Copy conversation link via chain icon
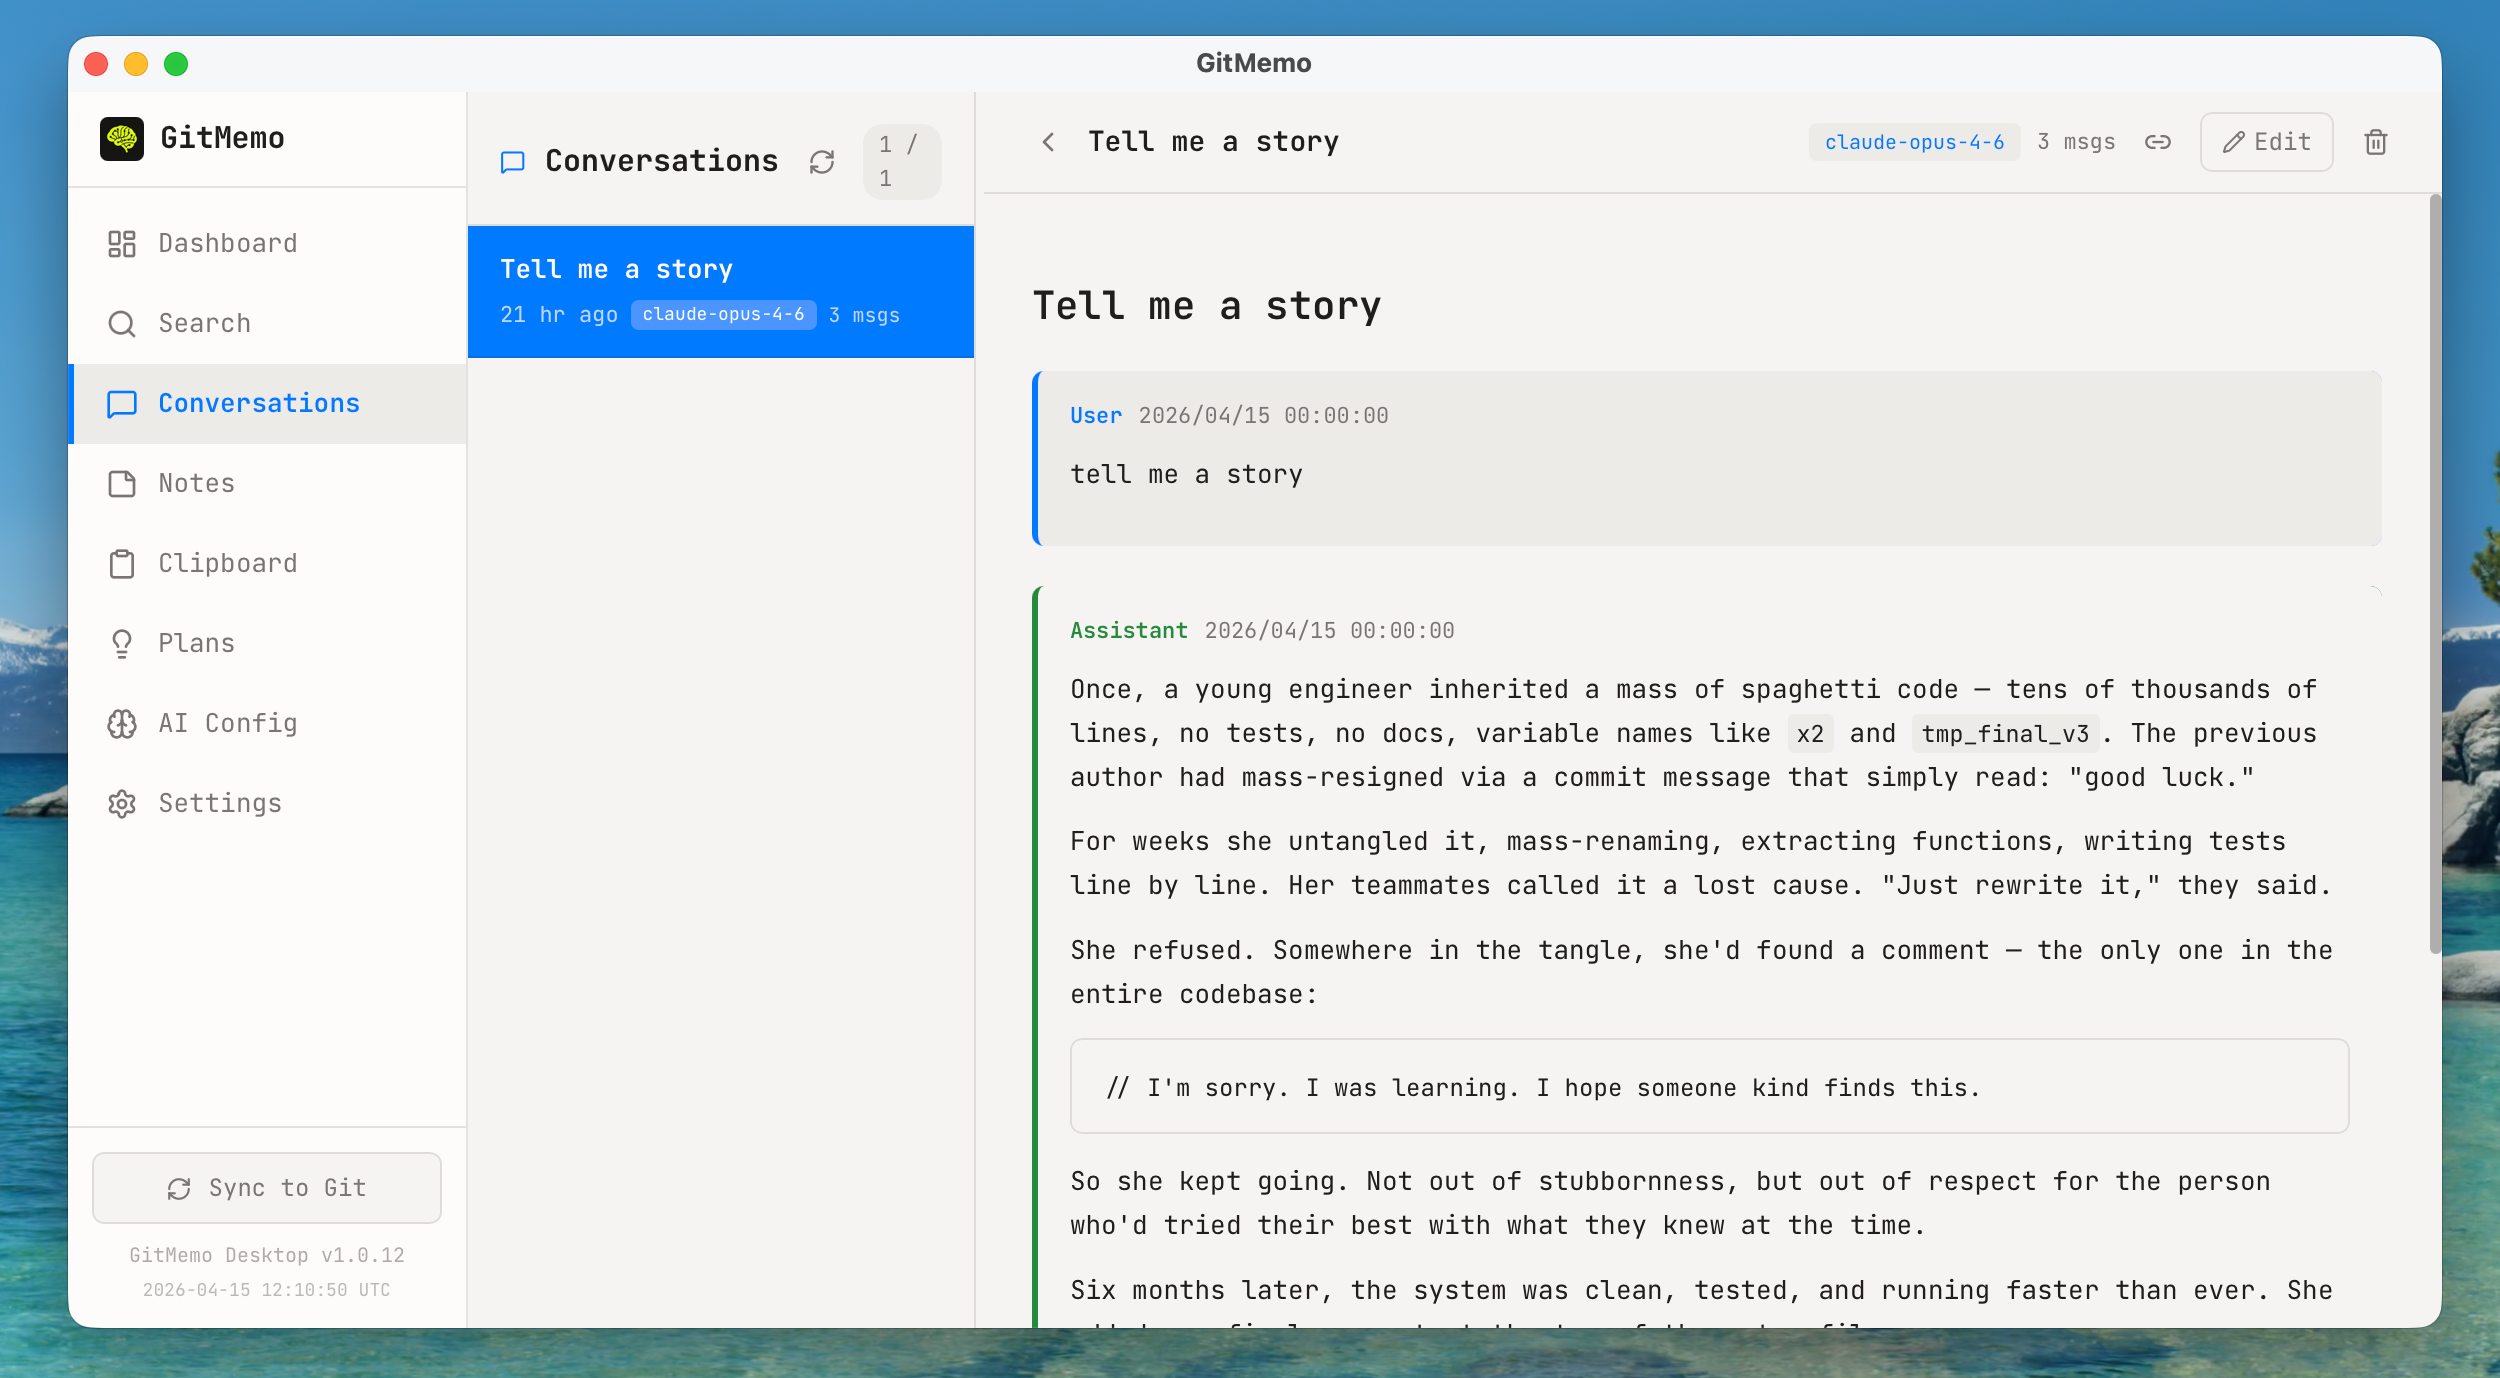This screenshot has width=2500, height=1378. 2158,142
